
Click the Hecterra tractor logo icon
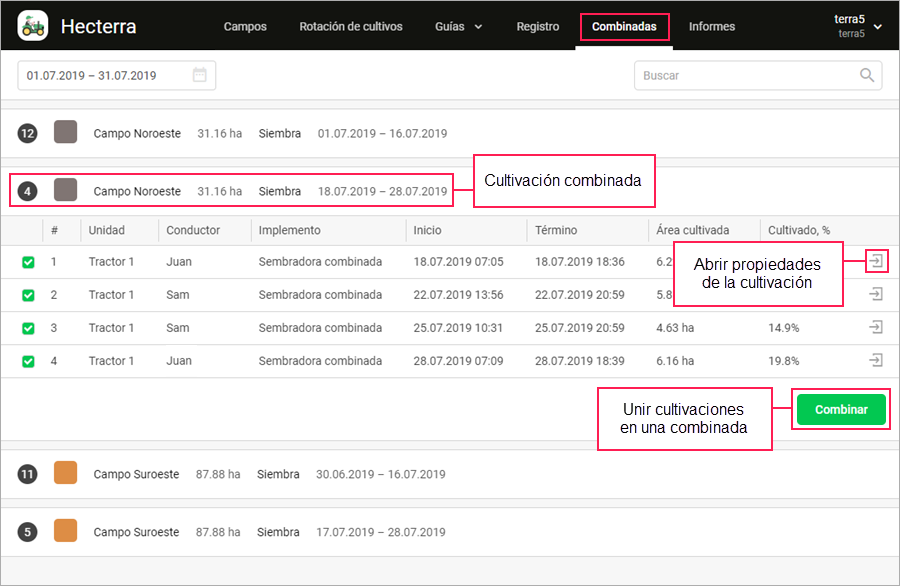tap(33, 26)
